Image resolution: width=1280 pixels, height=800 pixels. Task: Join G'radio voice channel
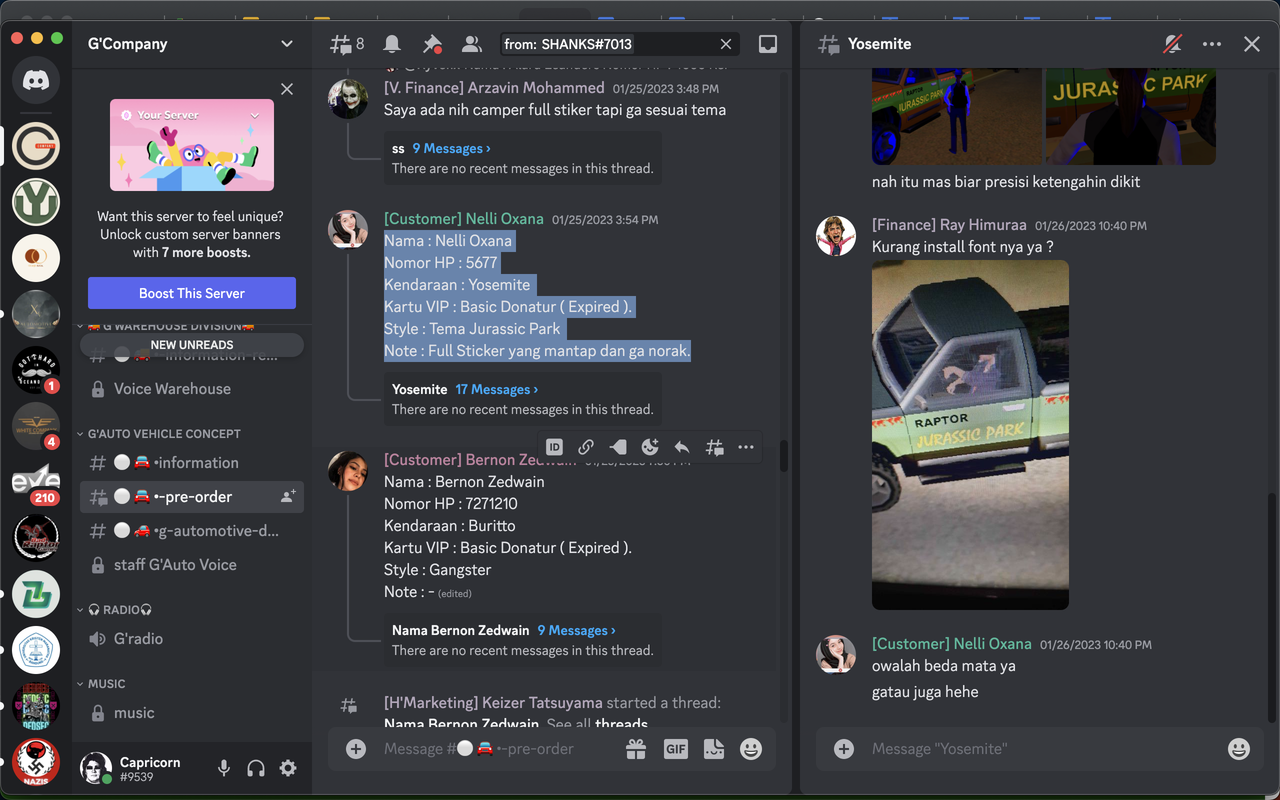192,639
